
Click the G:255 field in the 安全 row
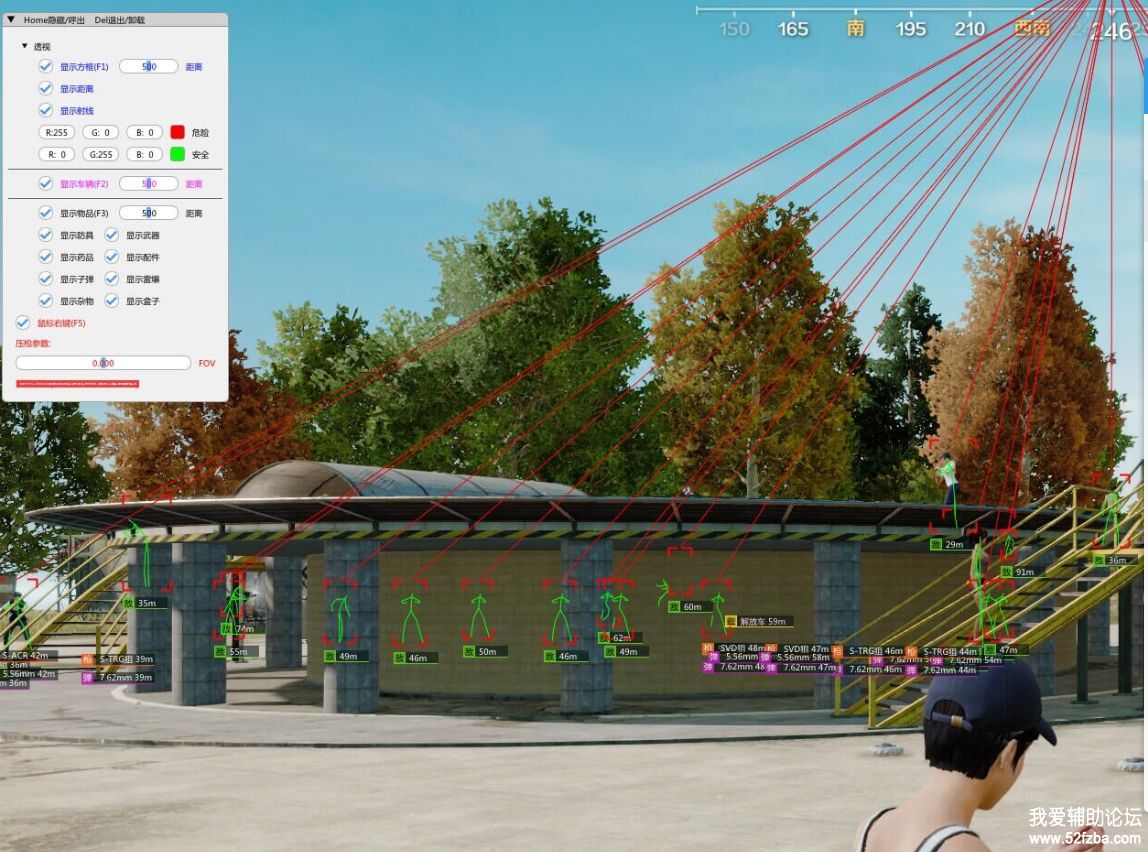[x=100, y=154]
